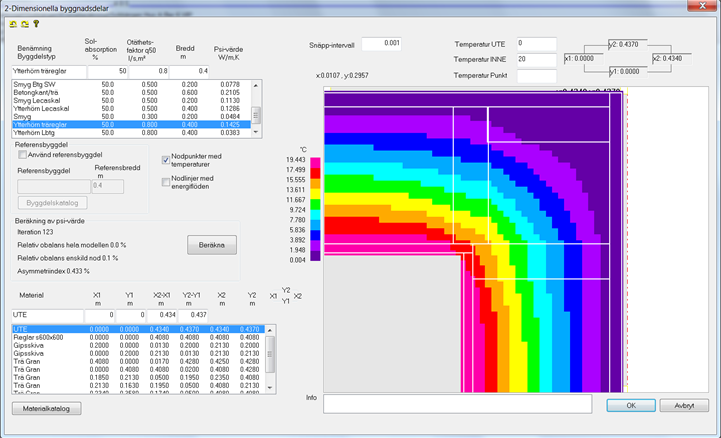The image size is (721, 438).
Task: Click the gray interior area of corner model
Action: click(392, 324)
